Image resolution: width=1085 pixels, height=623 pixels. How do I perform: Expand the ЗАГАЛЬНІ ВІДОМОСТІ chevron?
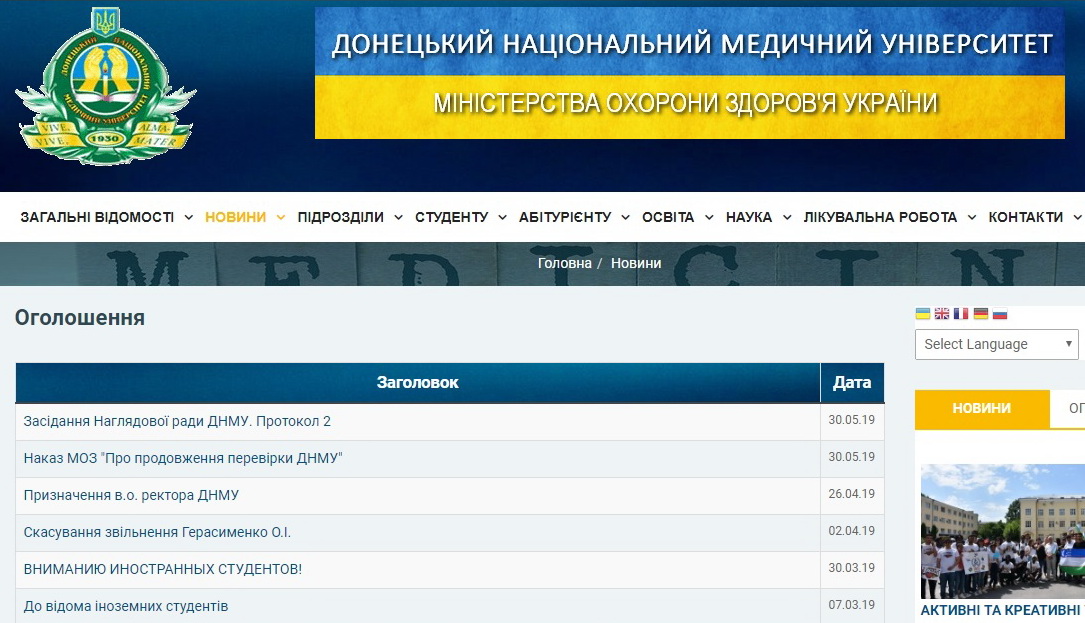point(188,217)
